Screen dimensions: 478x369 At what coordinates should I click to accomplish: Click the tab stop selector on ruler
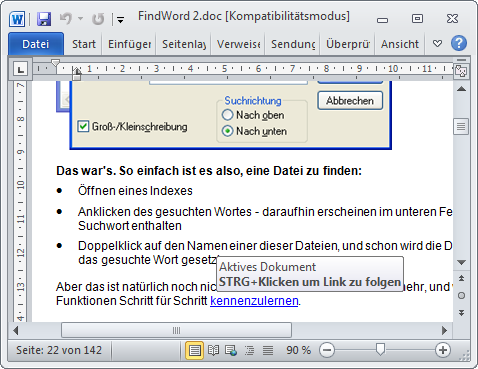coord(20,69)
